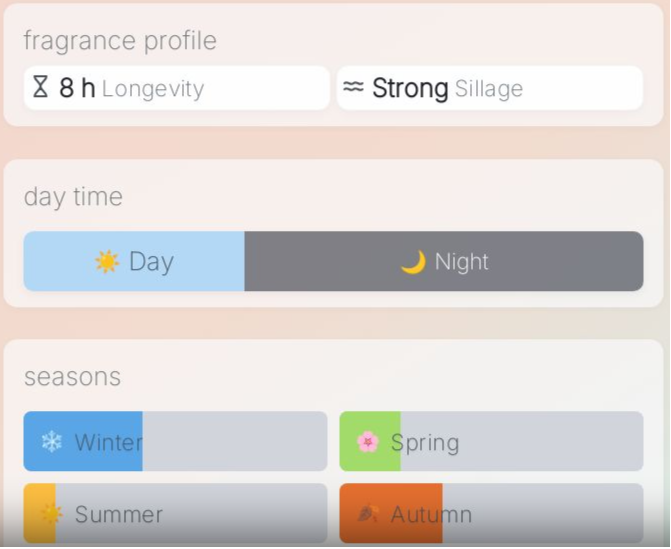Click the pink flower Spring icon
671x549 pixels.
[368, 442]
